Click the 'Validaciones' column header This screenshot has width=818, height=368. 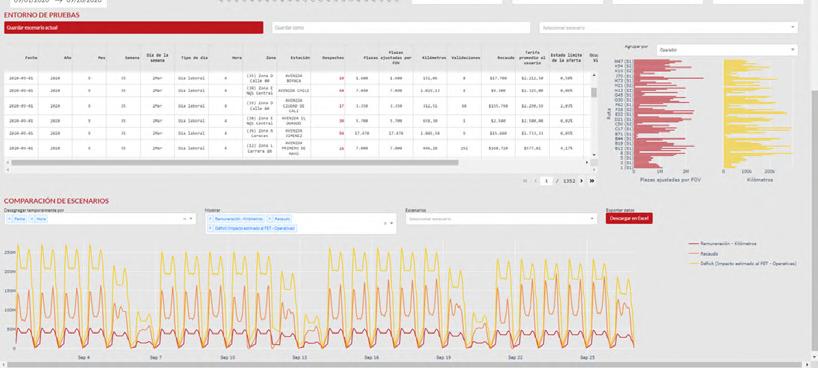464,58
